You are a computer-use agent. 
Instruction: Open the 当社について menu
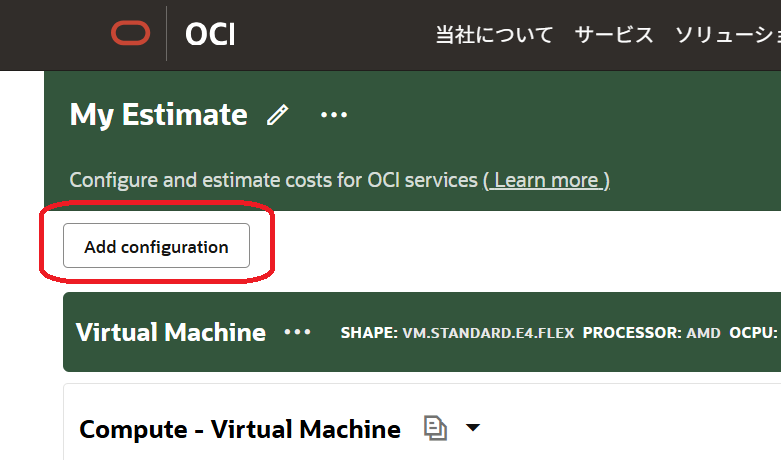pyautogui.click(x=494, y=35)
